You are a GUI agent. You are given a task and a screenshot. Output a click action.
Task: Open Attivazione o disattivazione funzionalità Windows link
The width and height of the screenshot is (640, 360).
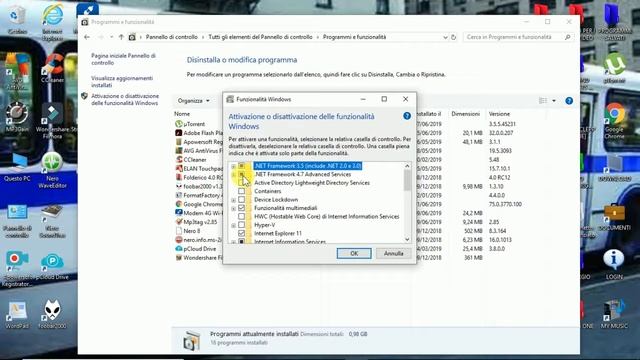click(125, 100)
